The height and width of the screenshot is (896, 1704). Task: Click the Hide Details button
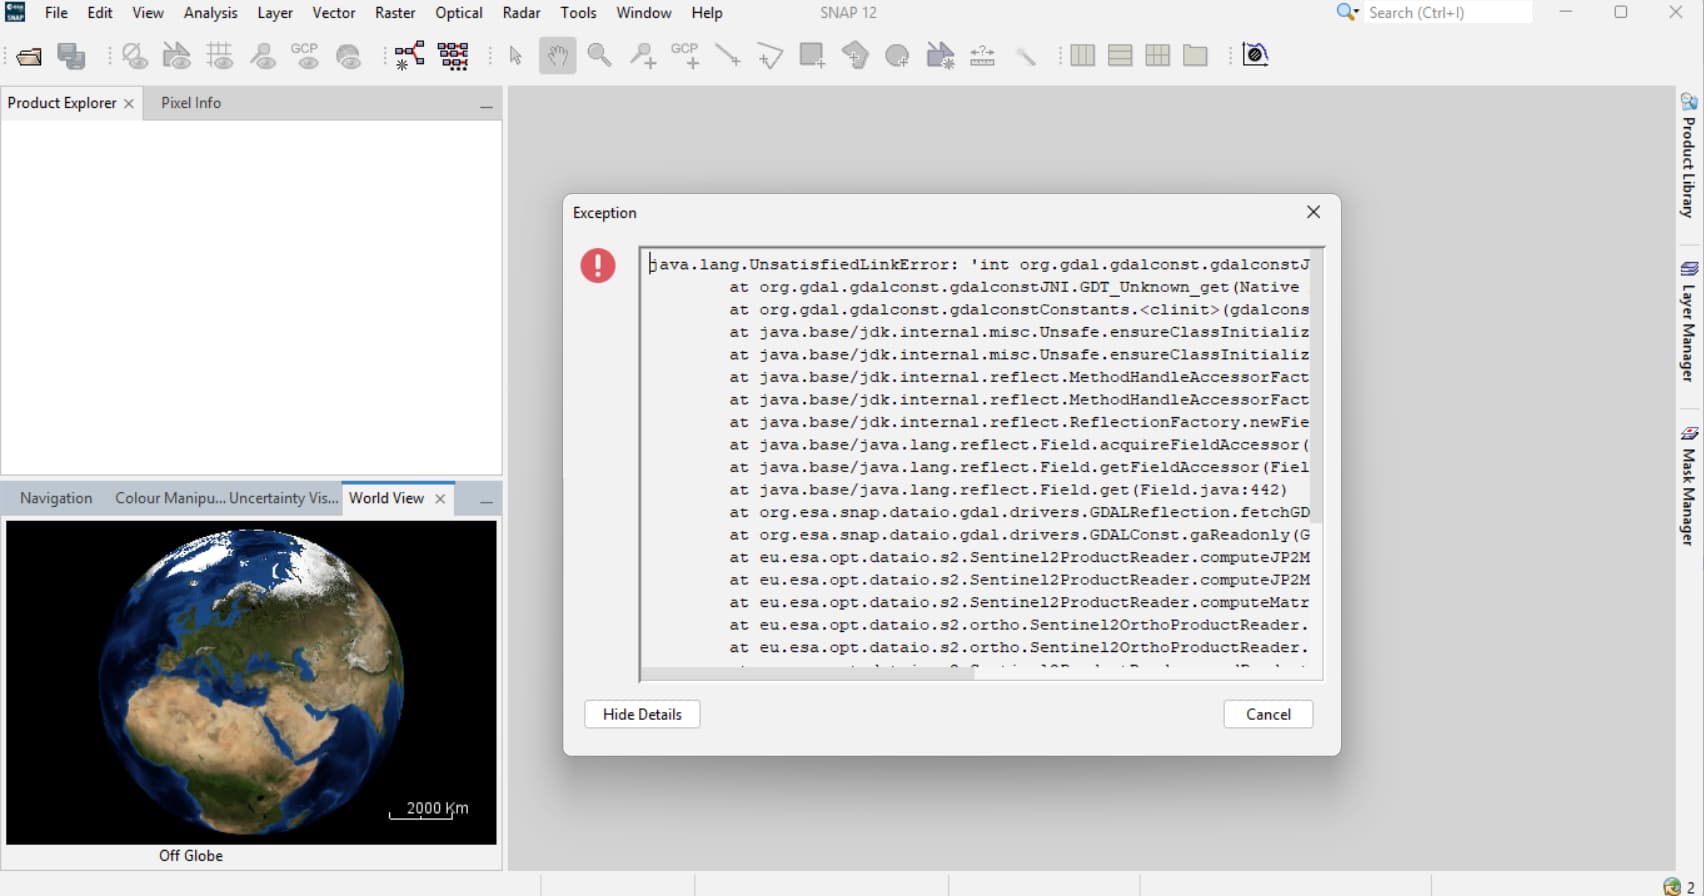tap(642, 714)
